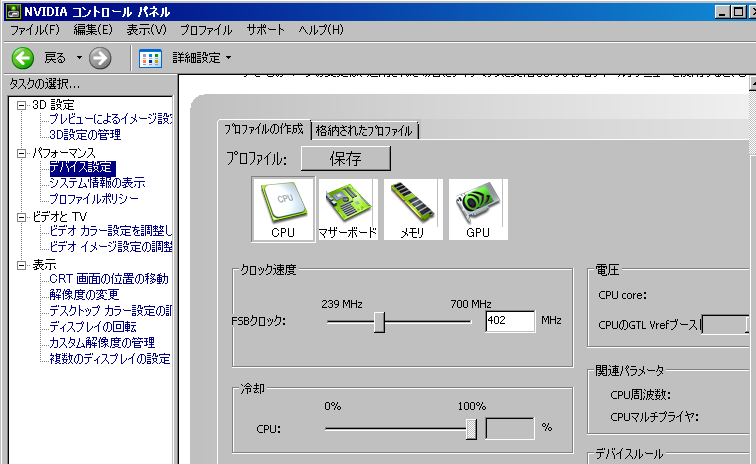Switch to the 格納されたプロファイル tab
Screen dimensions: 756x464
point(365,131)
